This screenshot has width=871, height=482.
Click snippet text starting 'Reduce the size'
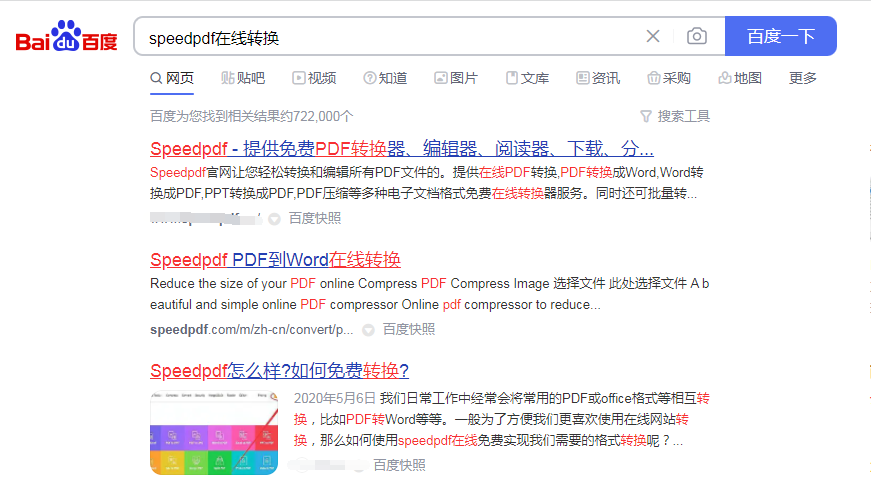point(429,294)
